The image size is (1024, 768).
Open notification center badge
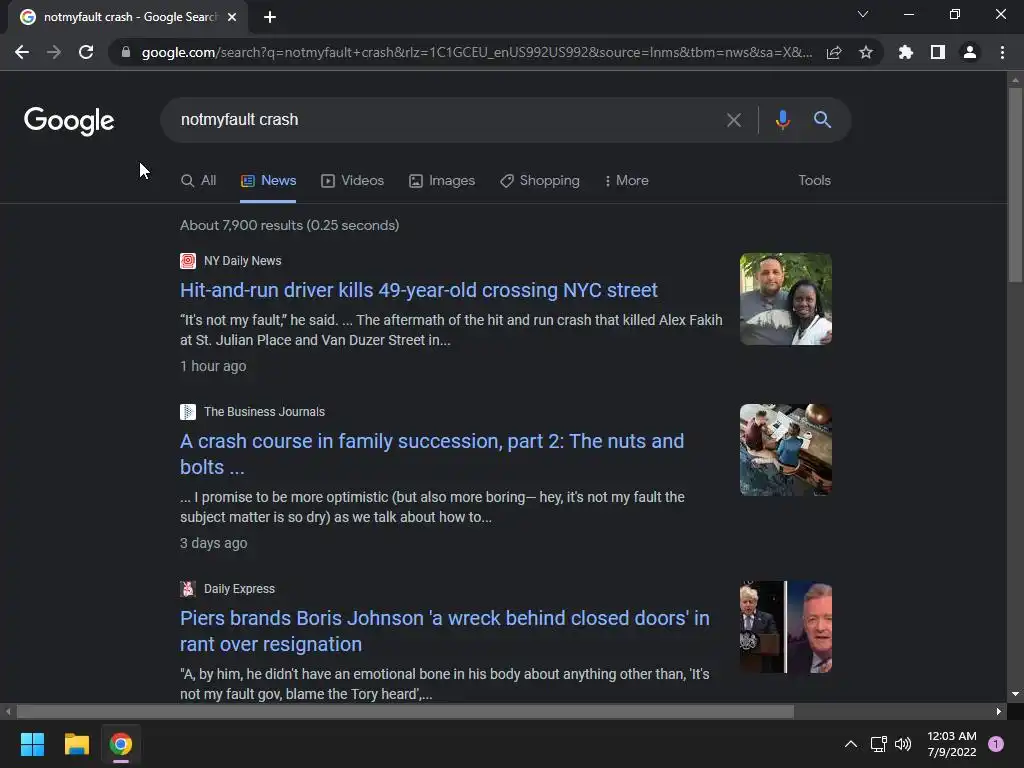point(996,744)
